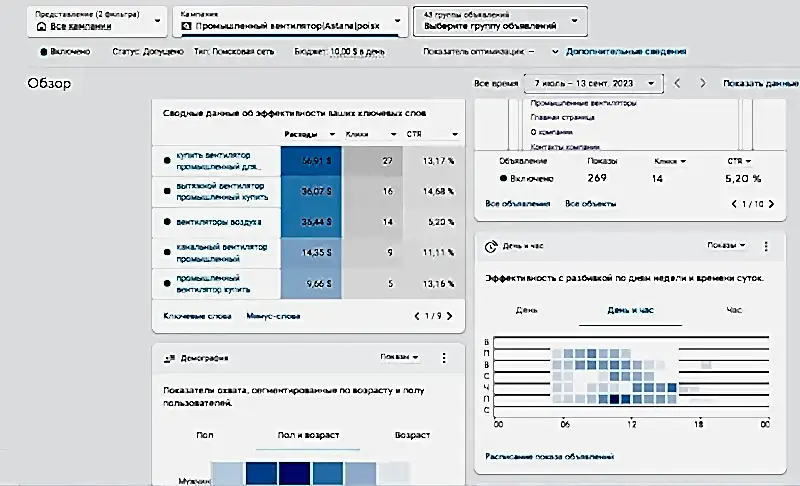Click the Демография card icon

point(169,359)
